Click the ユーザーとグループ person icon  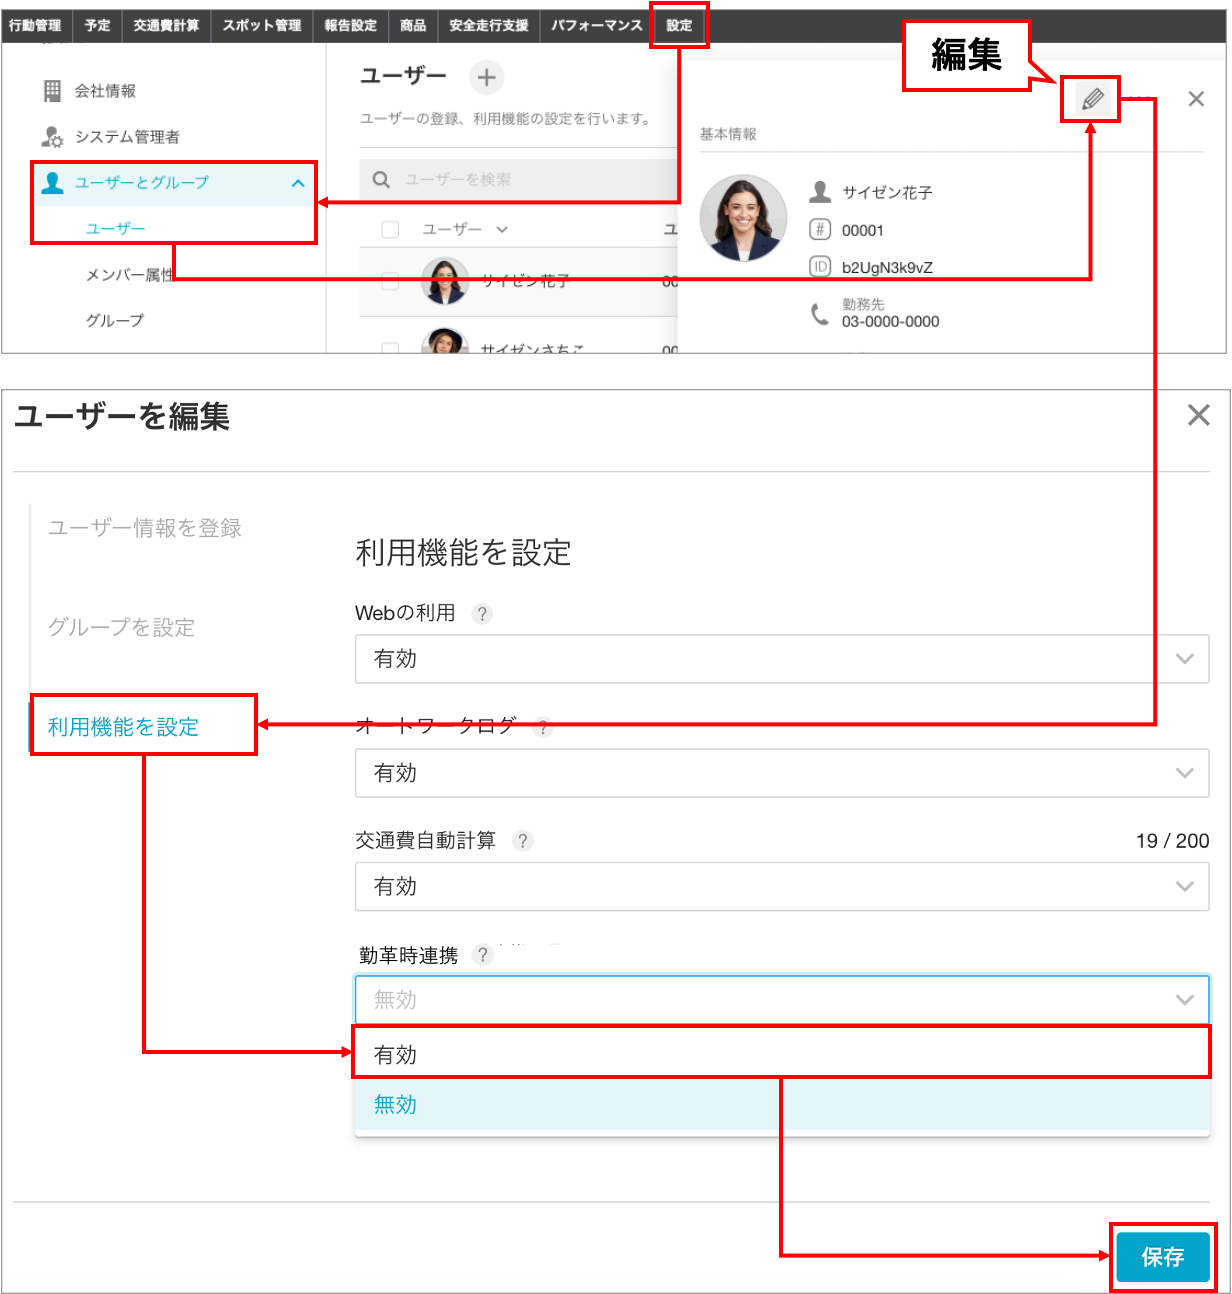point(53,183)
